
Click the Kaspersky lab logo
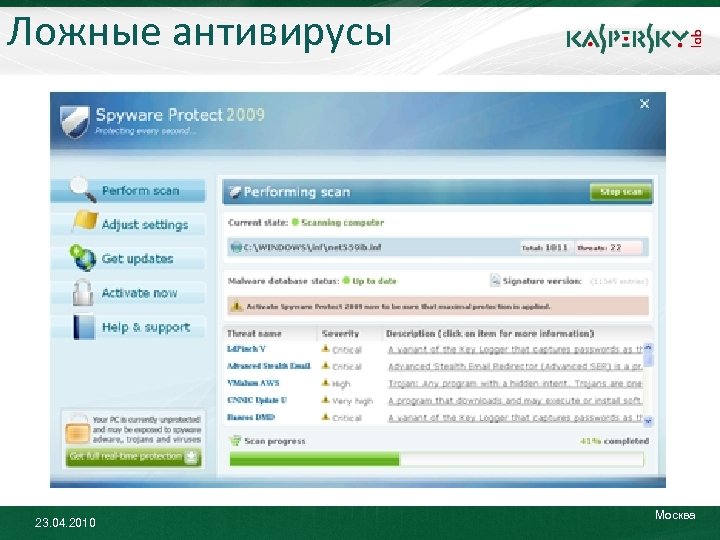click(634, 40)
